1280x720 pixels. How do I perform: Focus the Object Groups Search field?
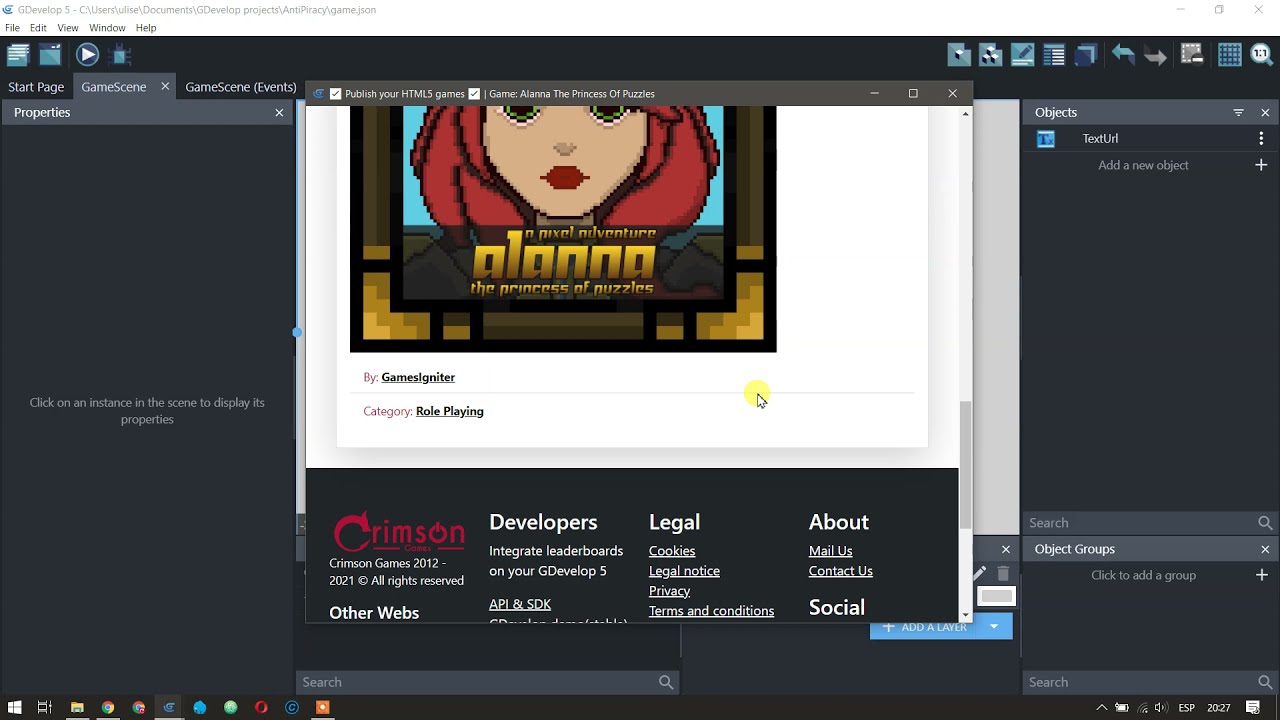[1140, 682]
